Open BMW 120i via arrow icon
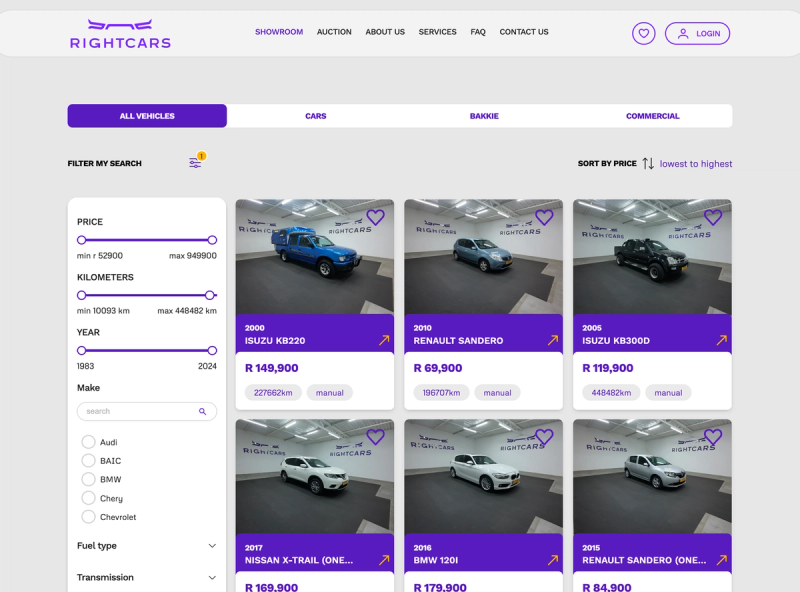This screenshot has width=800, height=592. (553, 560)
